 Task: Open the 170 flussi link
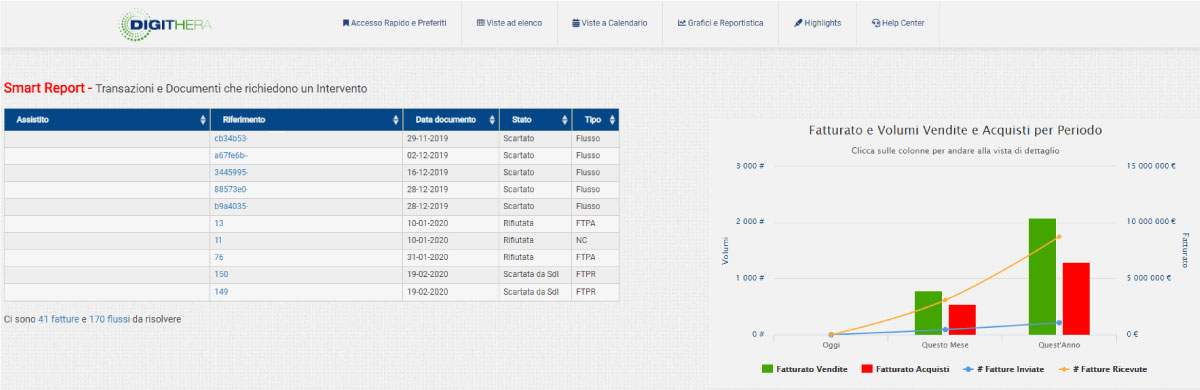[109, 319]
